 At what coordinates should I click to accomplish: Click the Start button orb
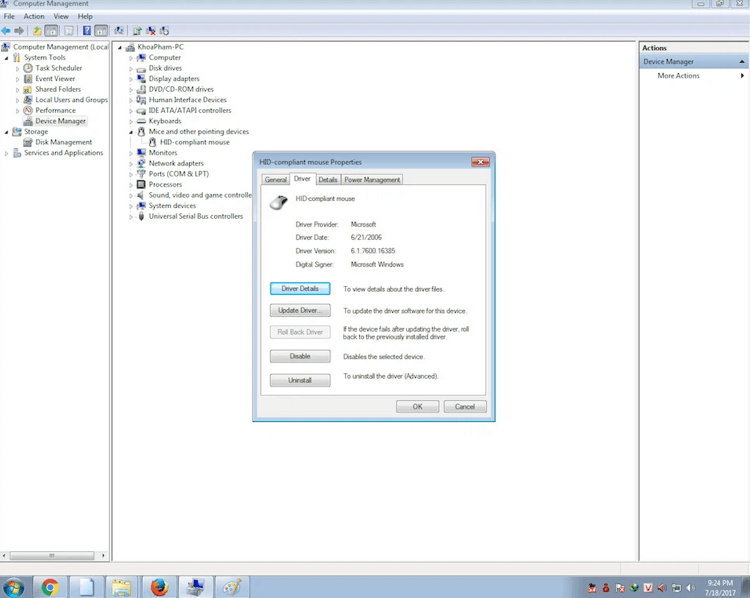pos(13,587)
